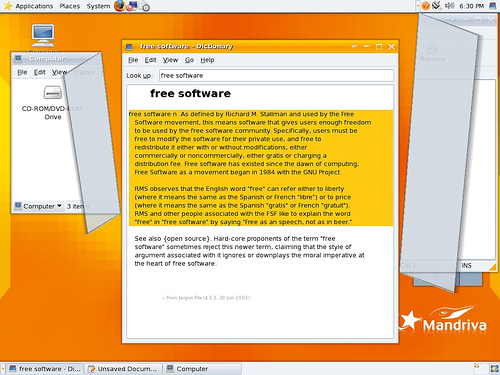The height and width of the screenshot is (375, 500).
Task: Click the Replace button in text editor window
Action: 432,53
